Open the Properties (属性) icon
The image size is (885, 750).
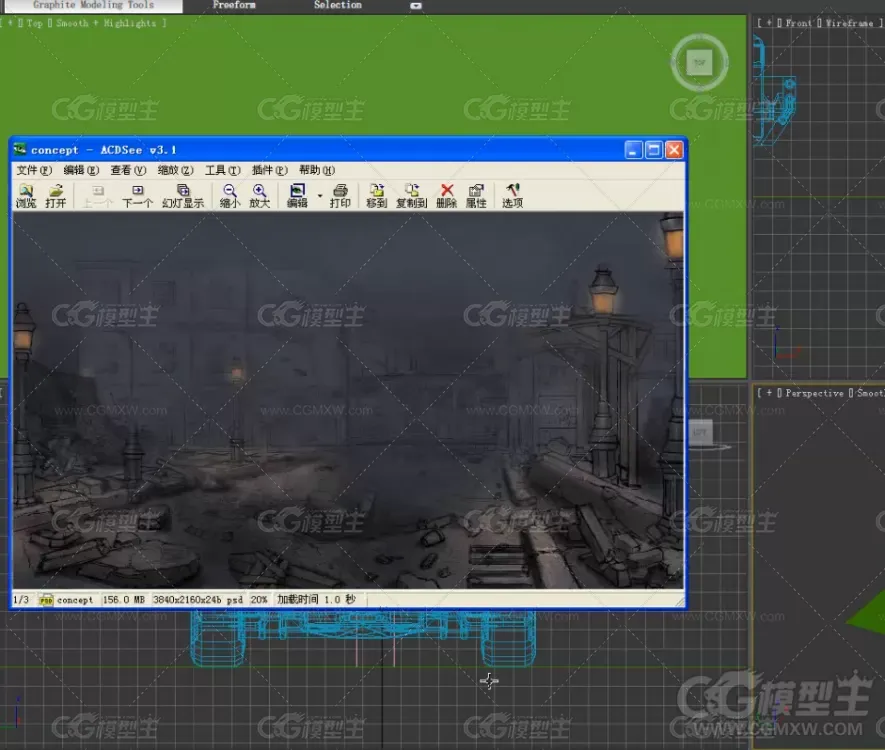tap(476, 196)
